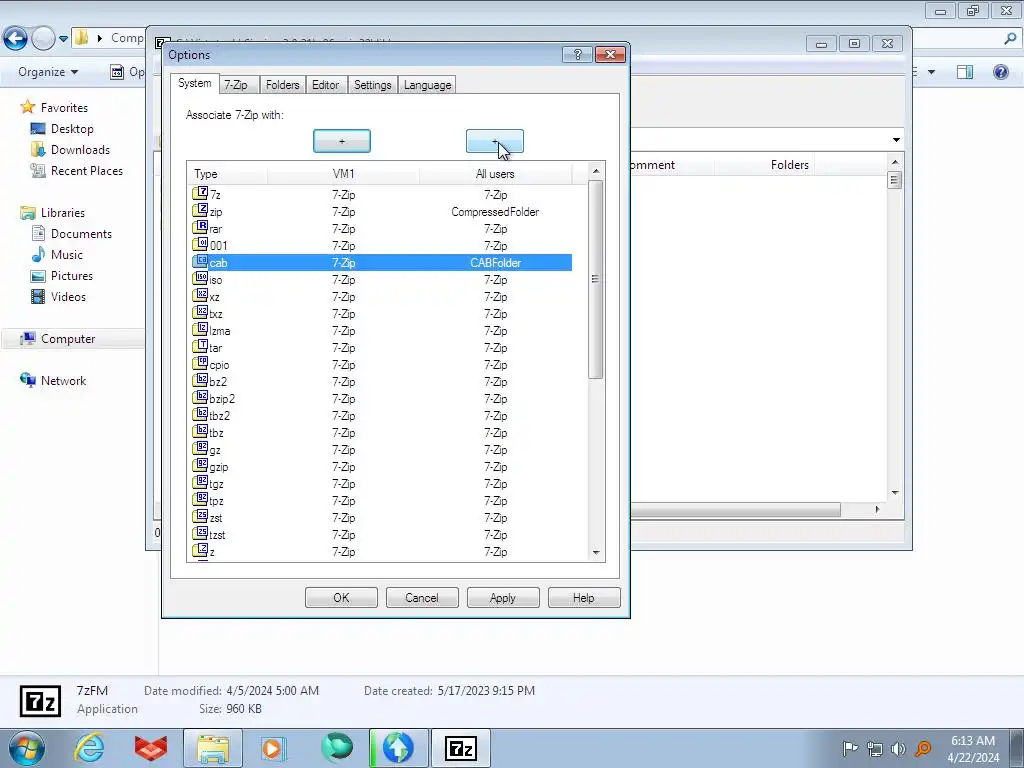Select the 001 file type icon
This screenshot has height=768, width=1024.
(200, 245)
